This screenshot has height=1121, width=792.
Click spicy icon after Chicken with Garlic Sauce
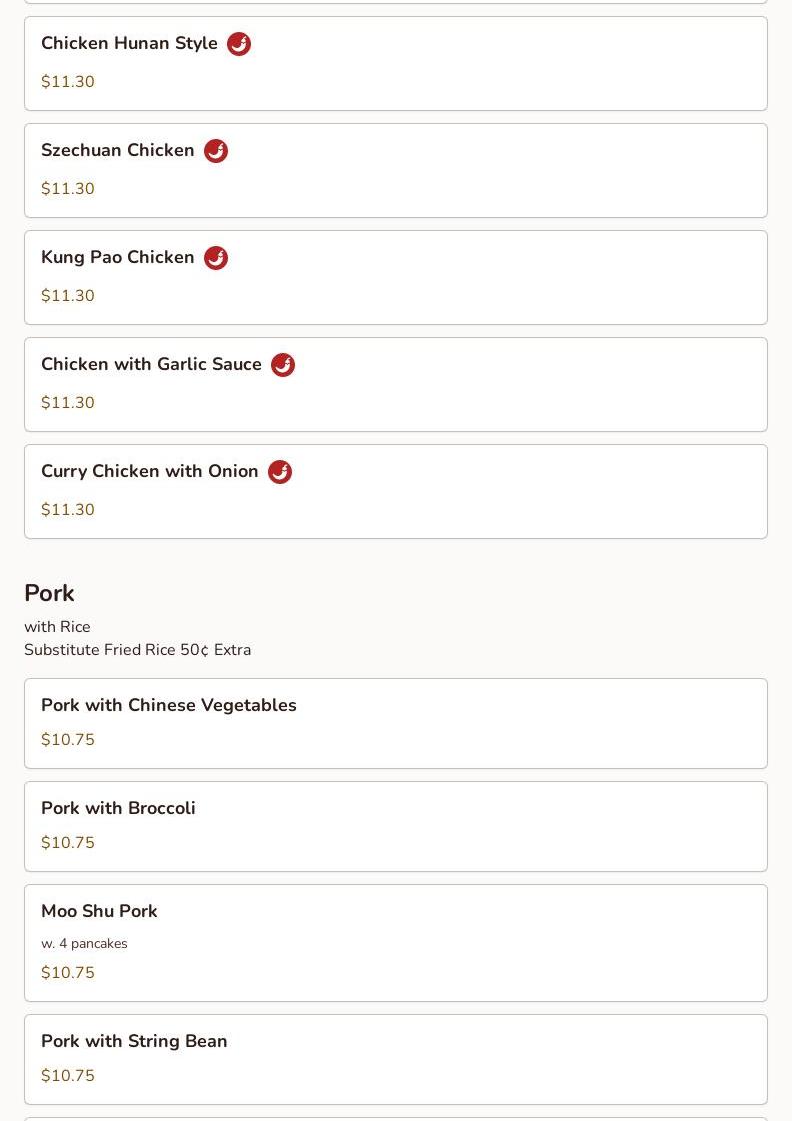pos(283,365)
